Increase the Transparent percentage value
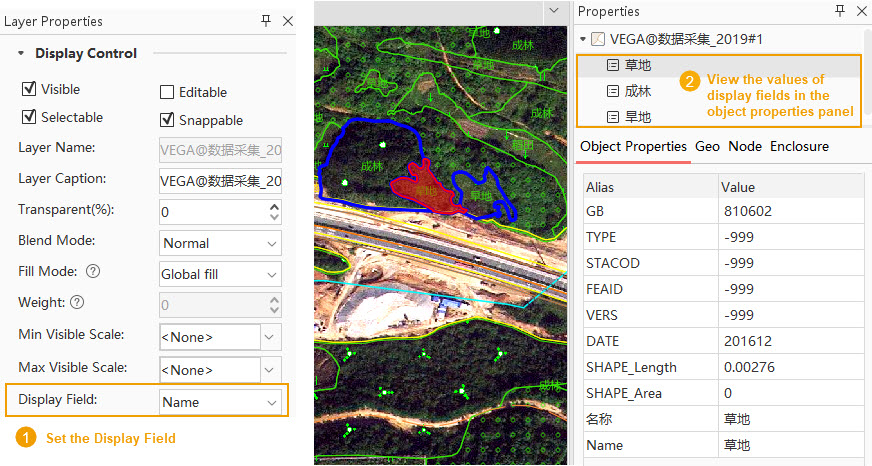Viewport: 872px width, 466px height. pos(274,207)
